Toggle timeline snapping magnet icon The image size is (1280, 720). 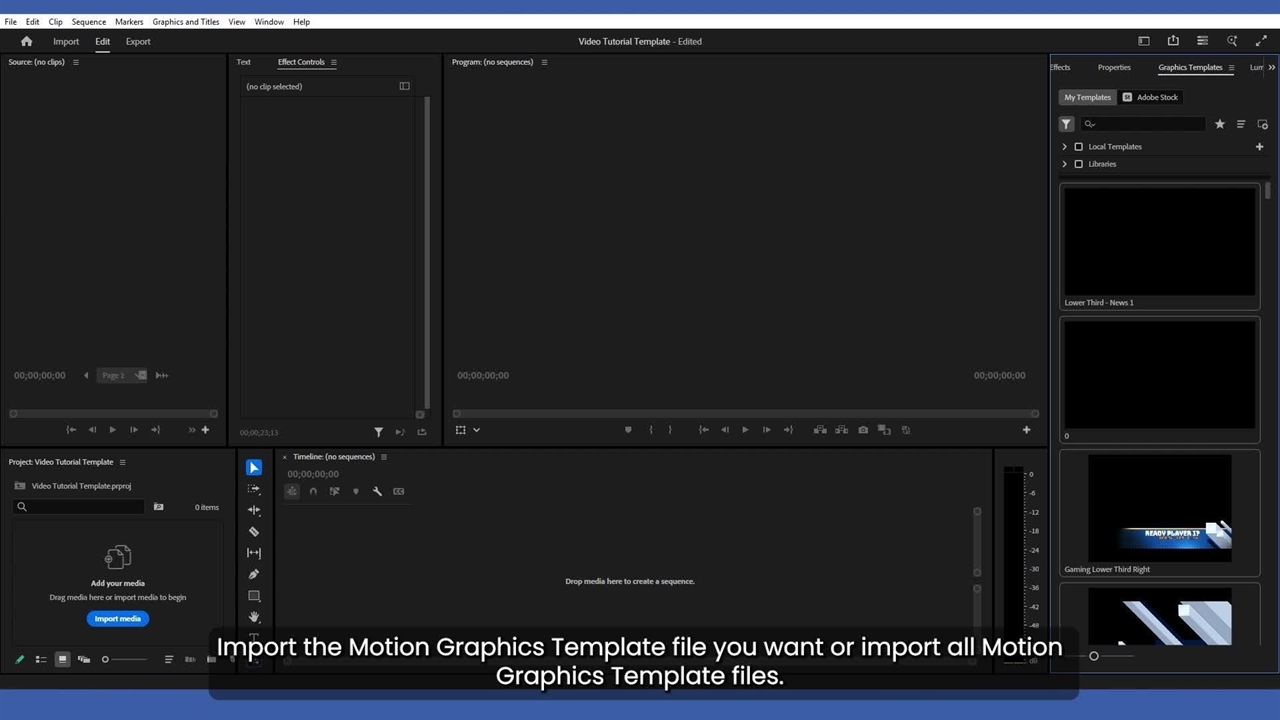313,491
